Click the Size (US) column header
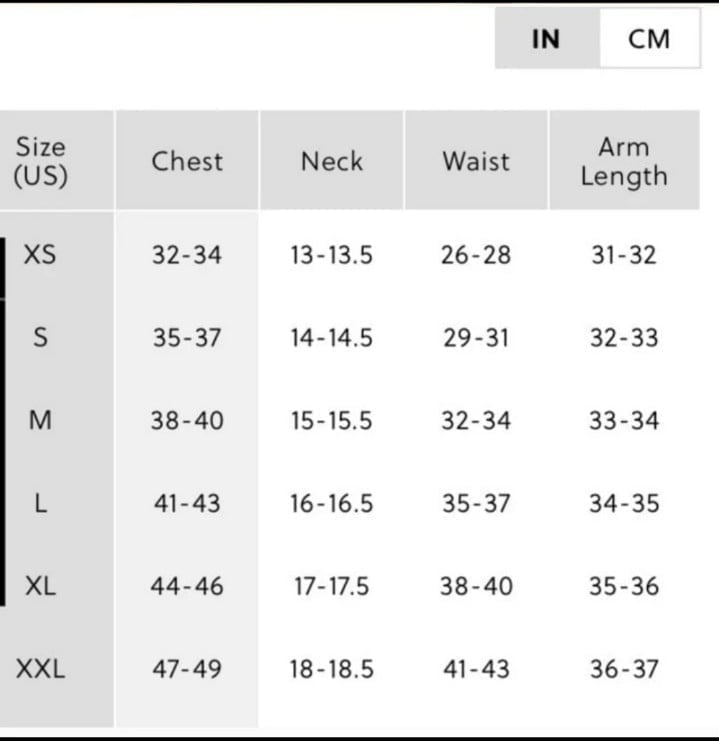719x741 pixels. (41, 161)
